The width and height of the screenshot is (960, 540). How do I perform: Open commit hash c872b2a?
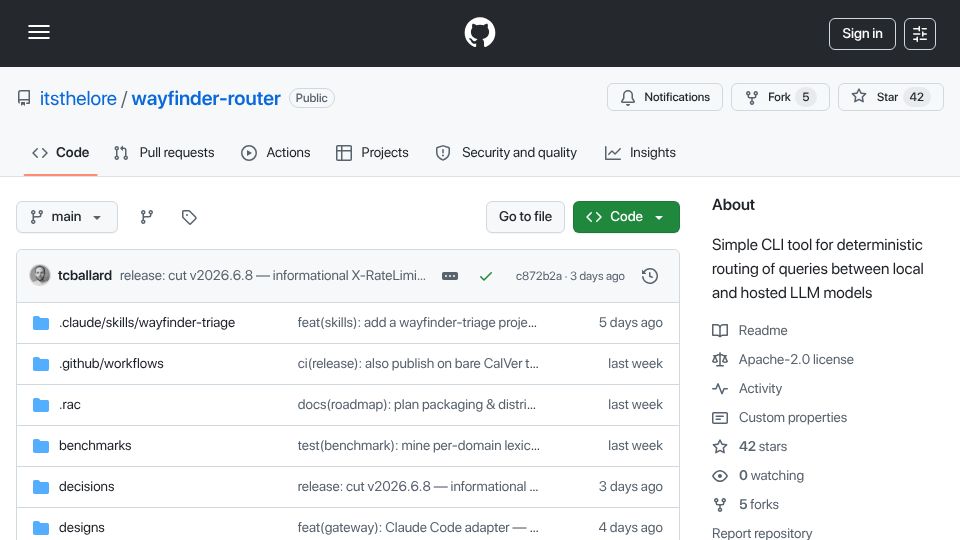538,276
